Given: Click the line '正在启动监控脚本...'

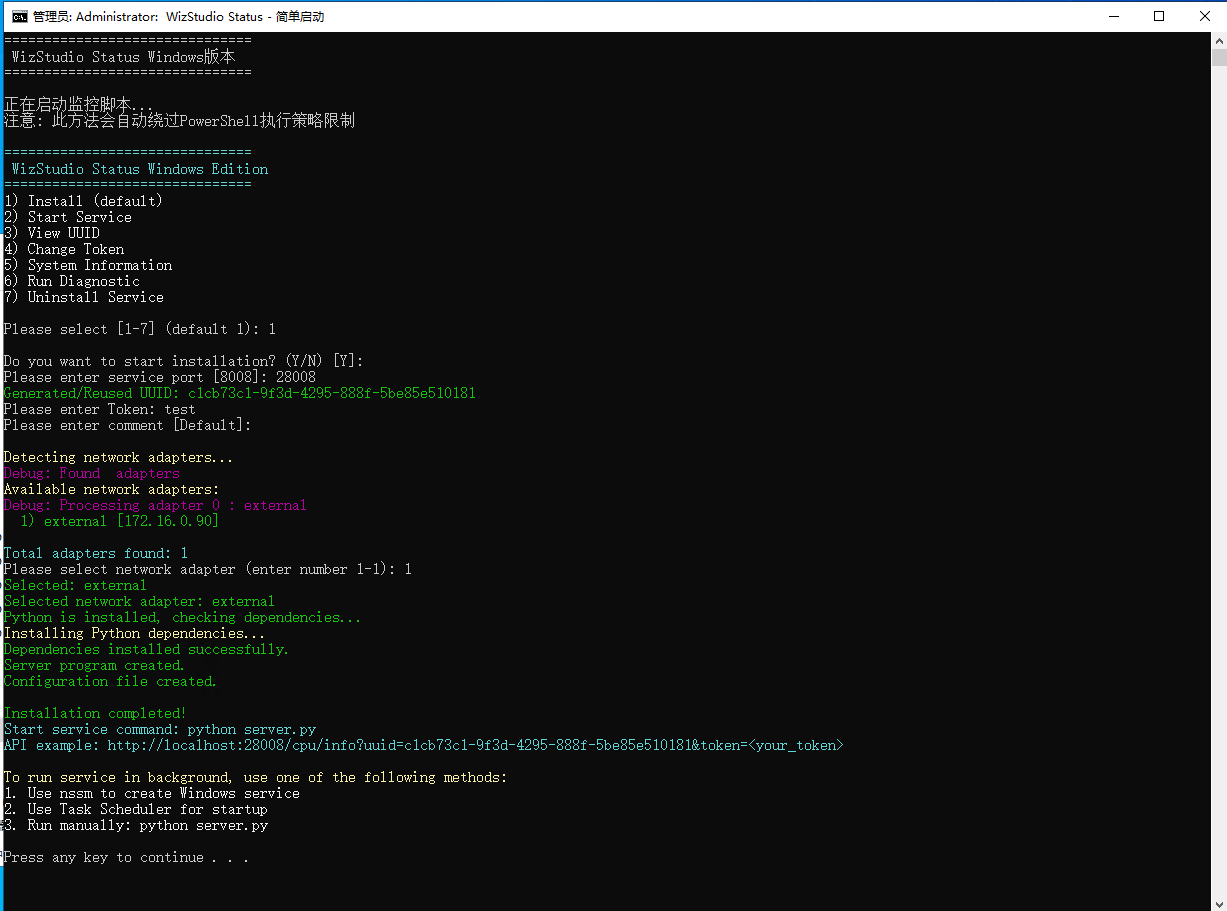Looking at the screenshot, I should point(80,105).
